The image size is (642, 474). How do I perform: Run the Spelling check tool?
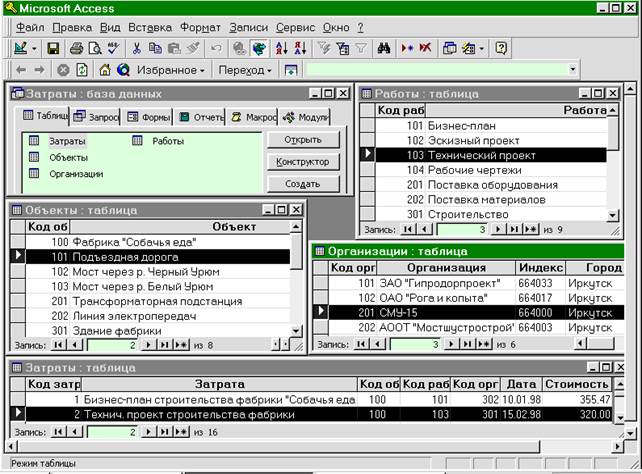click(113, 48)
